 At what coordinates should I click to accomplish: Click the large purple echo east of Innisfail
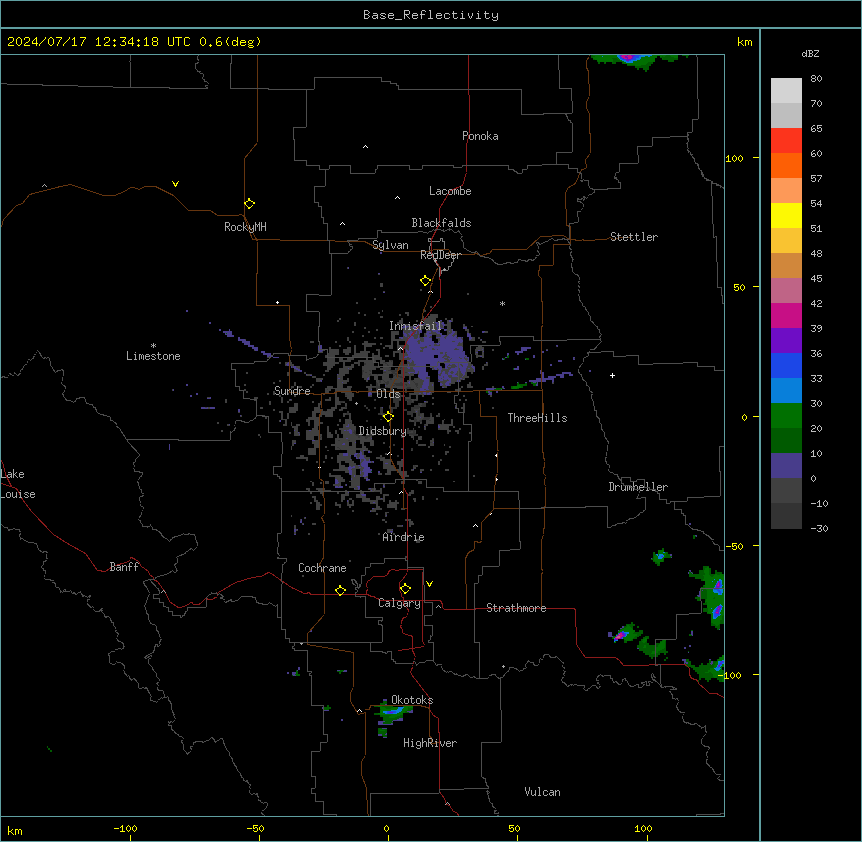click(x=439, y=356)
